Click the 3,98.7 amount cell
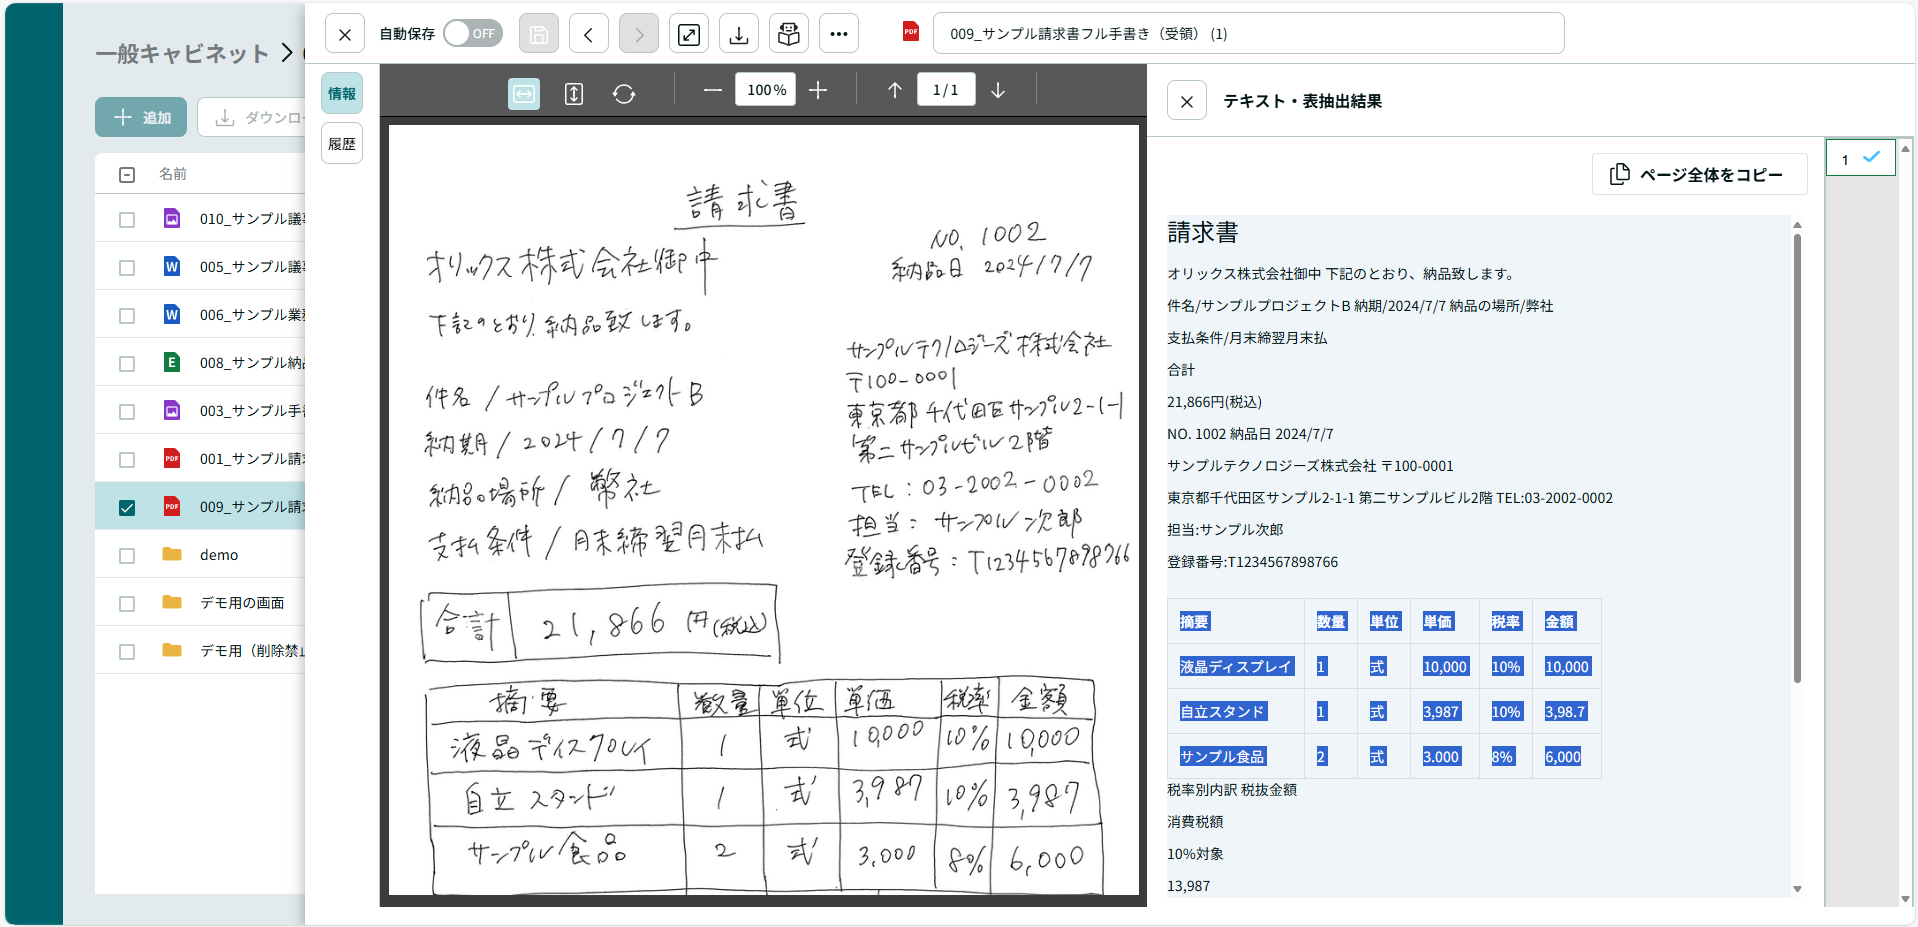The height and width of the screenshot is (927, 1918). (x=1565, y=712)
